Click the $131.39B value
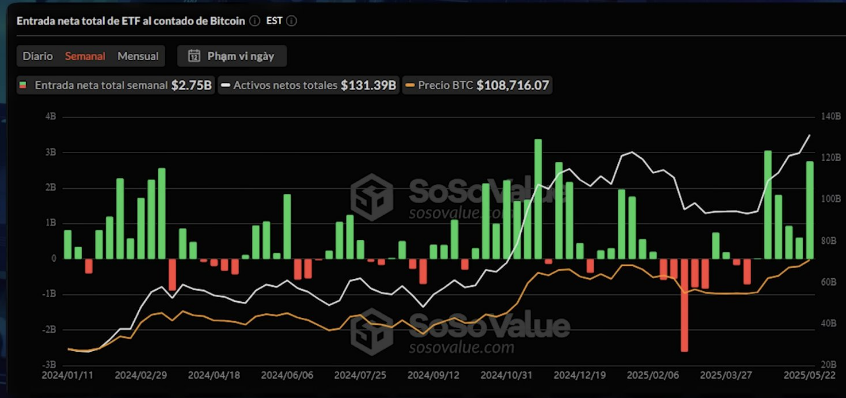The width and height of the screenshot is (846, 398). click(x=369, y=85)
